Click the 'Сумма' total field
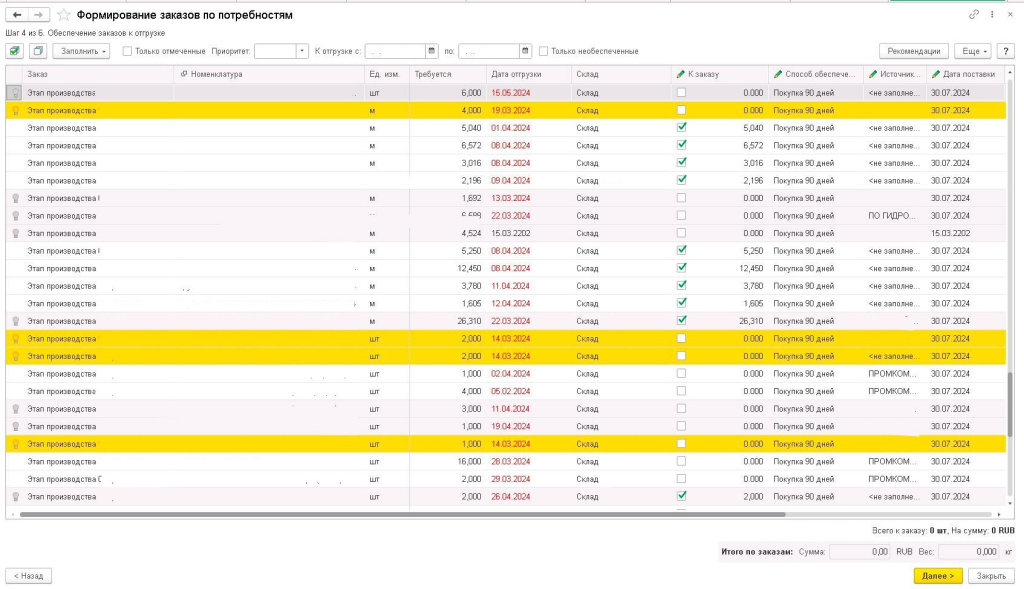Viewport: 1024px width, 589px height. (x=859, y=552)
